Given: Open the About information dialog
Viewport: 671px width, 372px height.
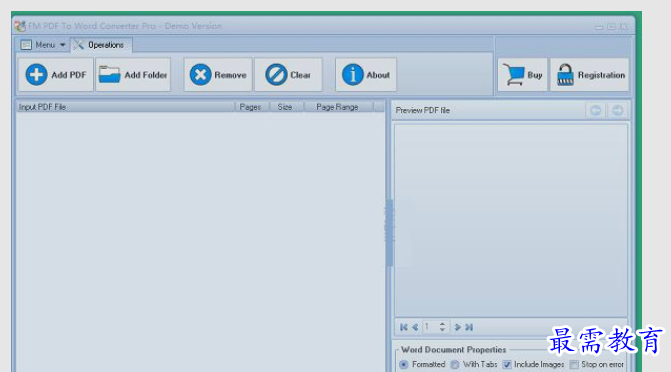Looking at the screenshot, I should [366, 75].
